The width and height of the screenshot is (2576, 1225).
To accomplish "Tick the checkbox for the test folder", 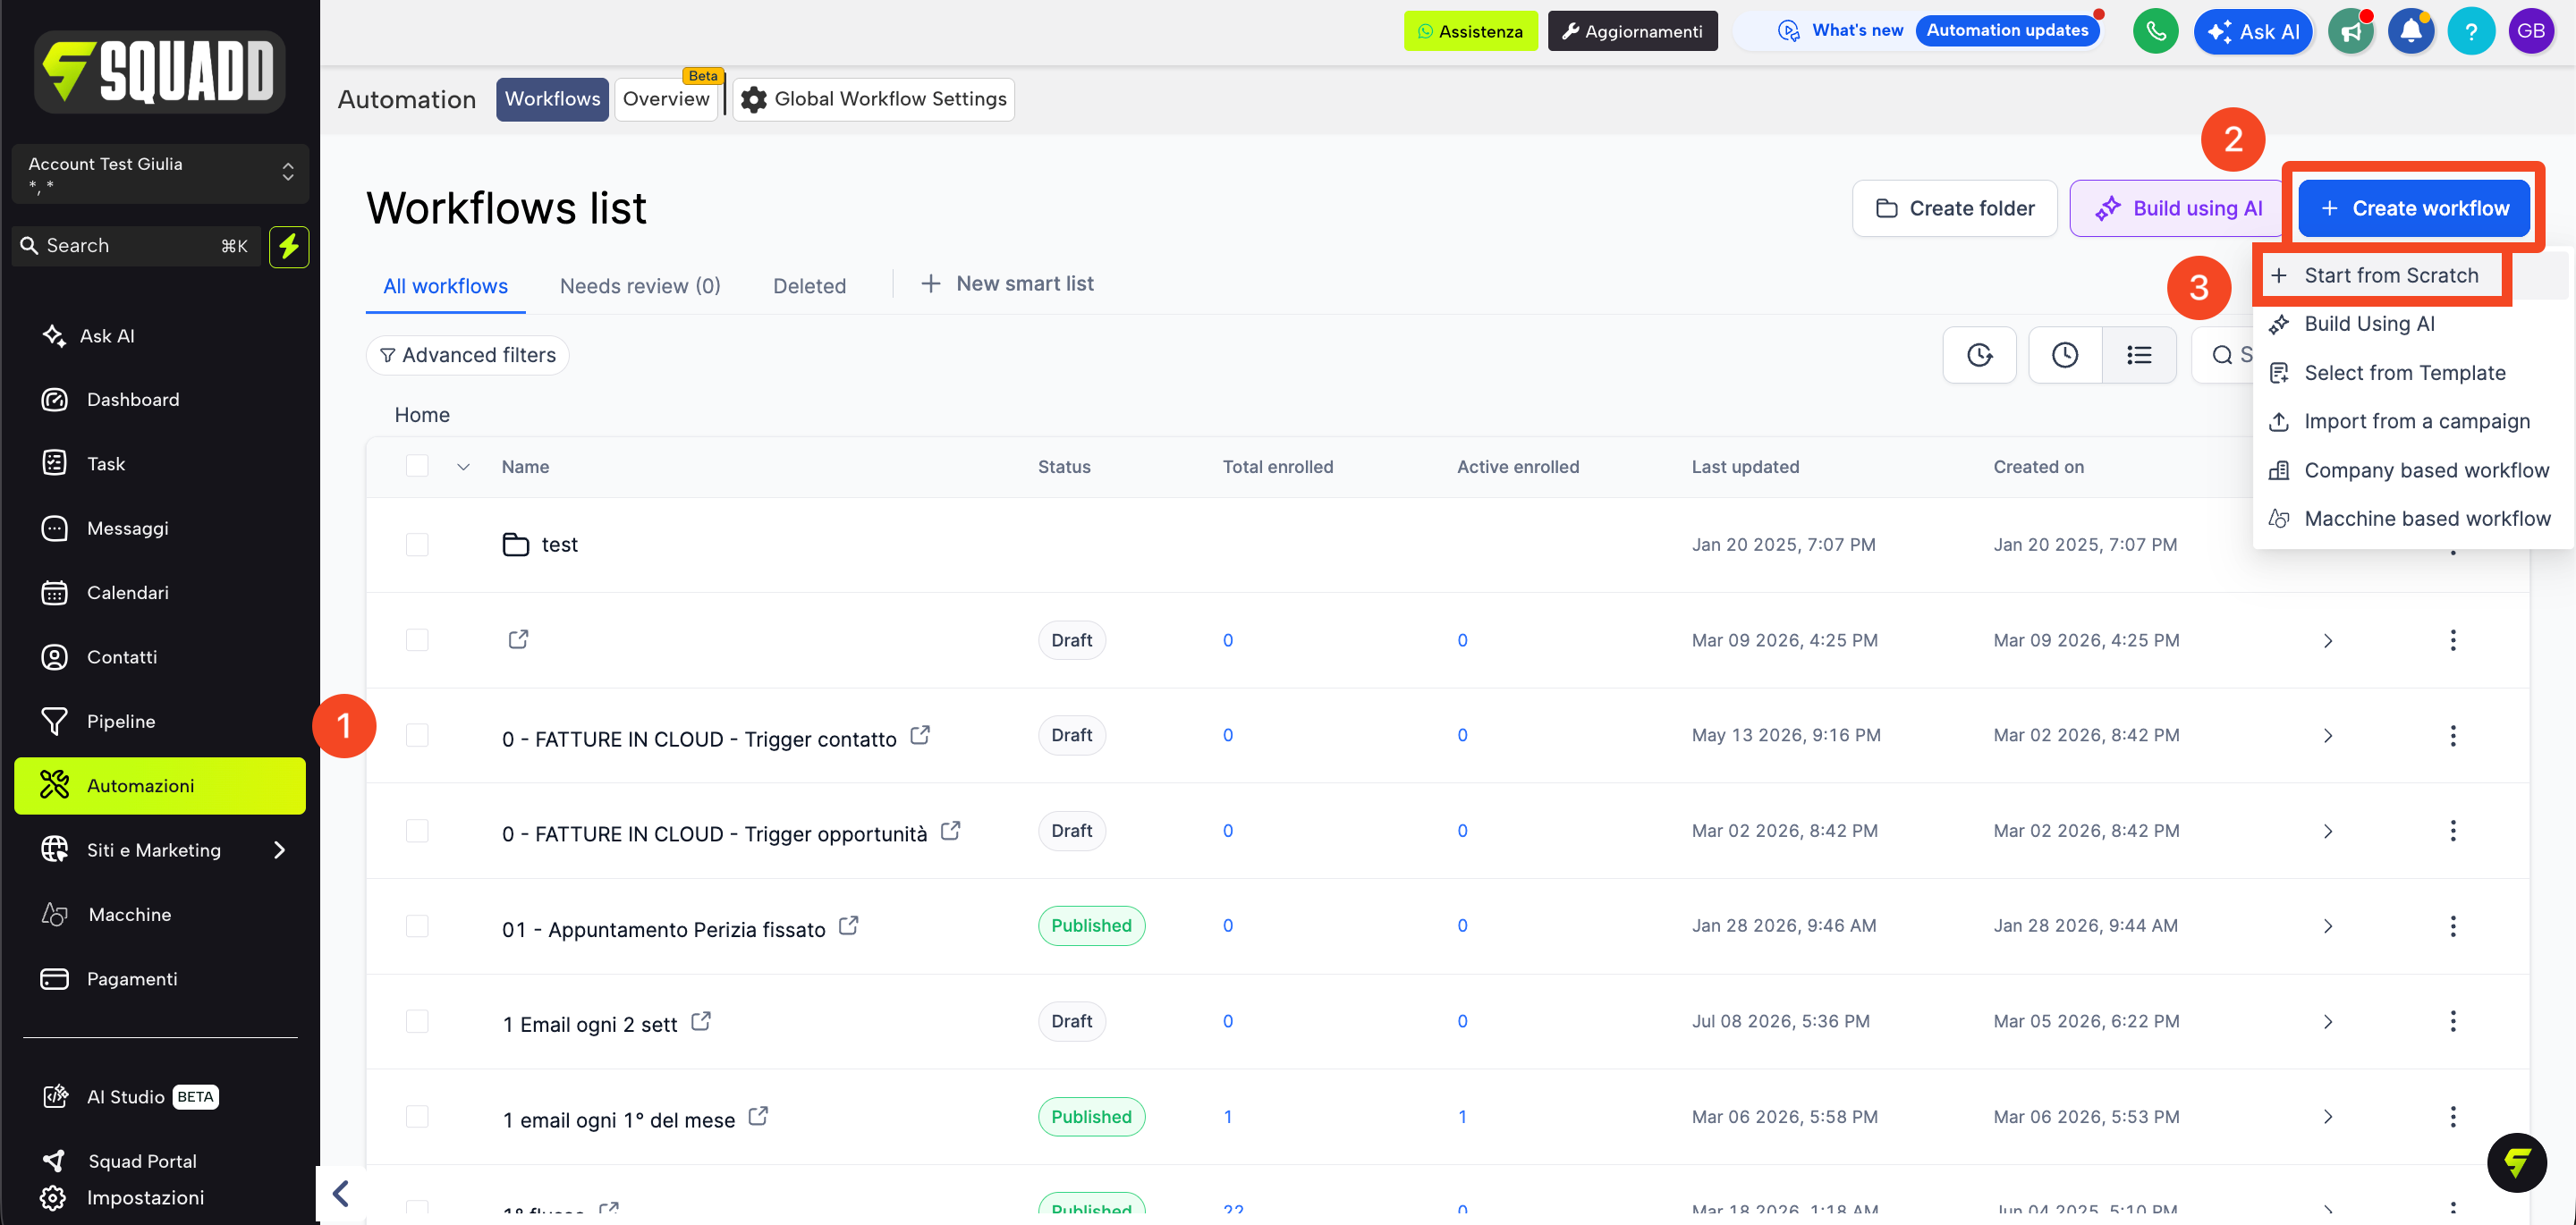I will 417,545.
